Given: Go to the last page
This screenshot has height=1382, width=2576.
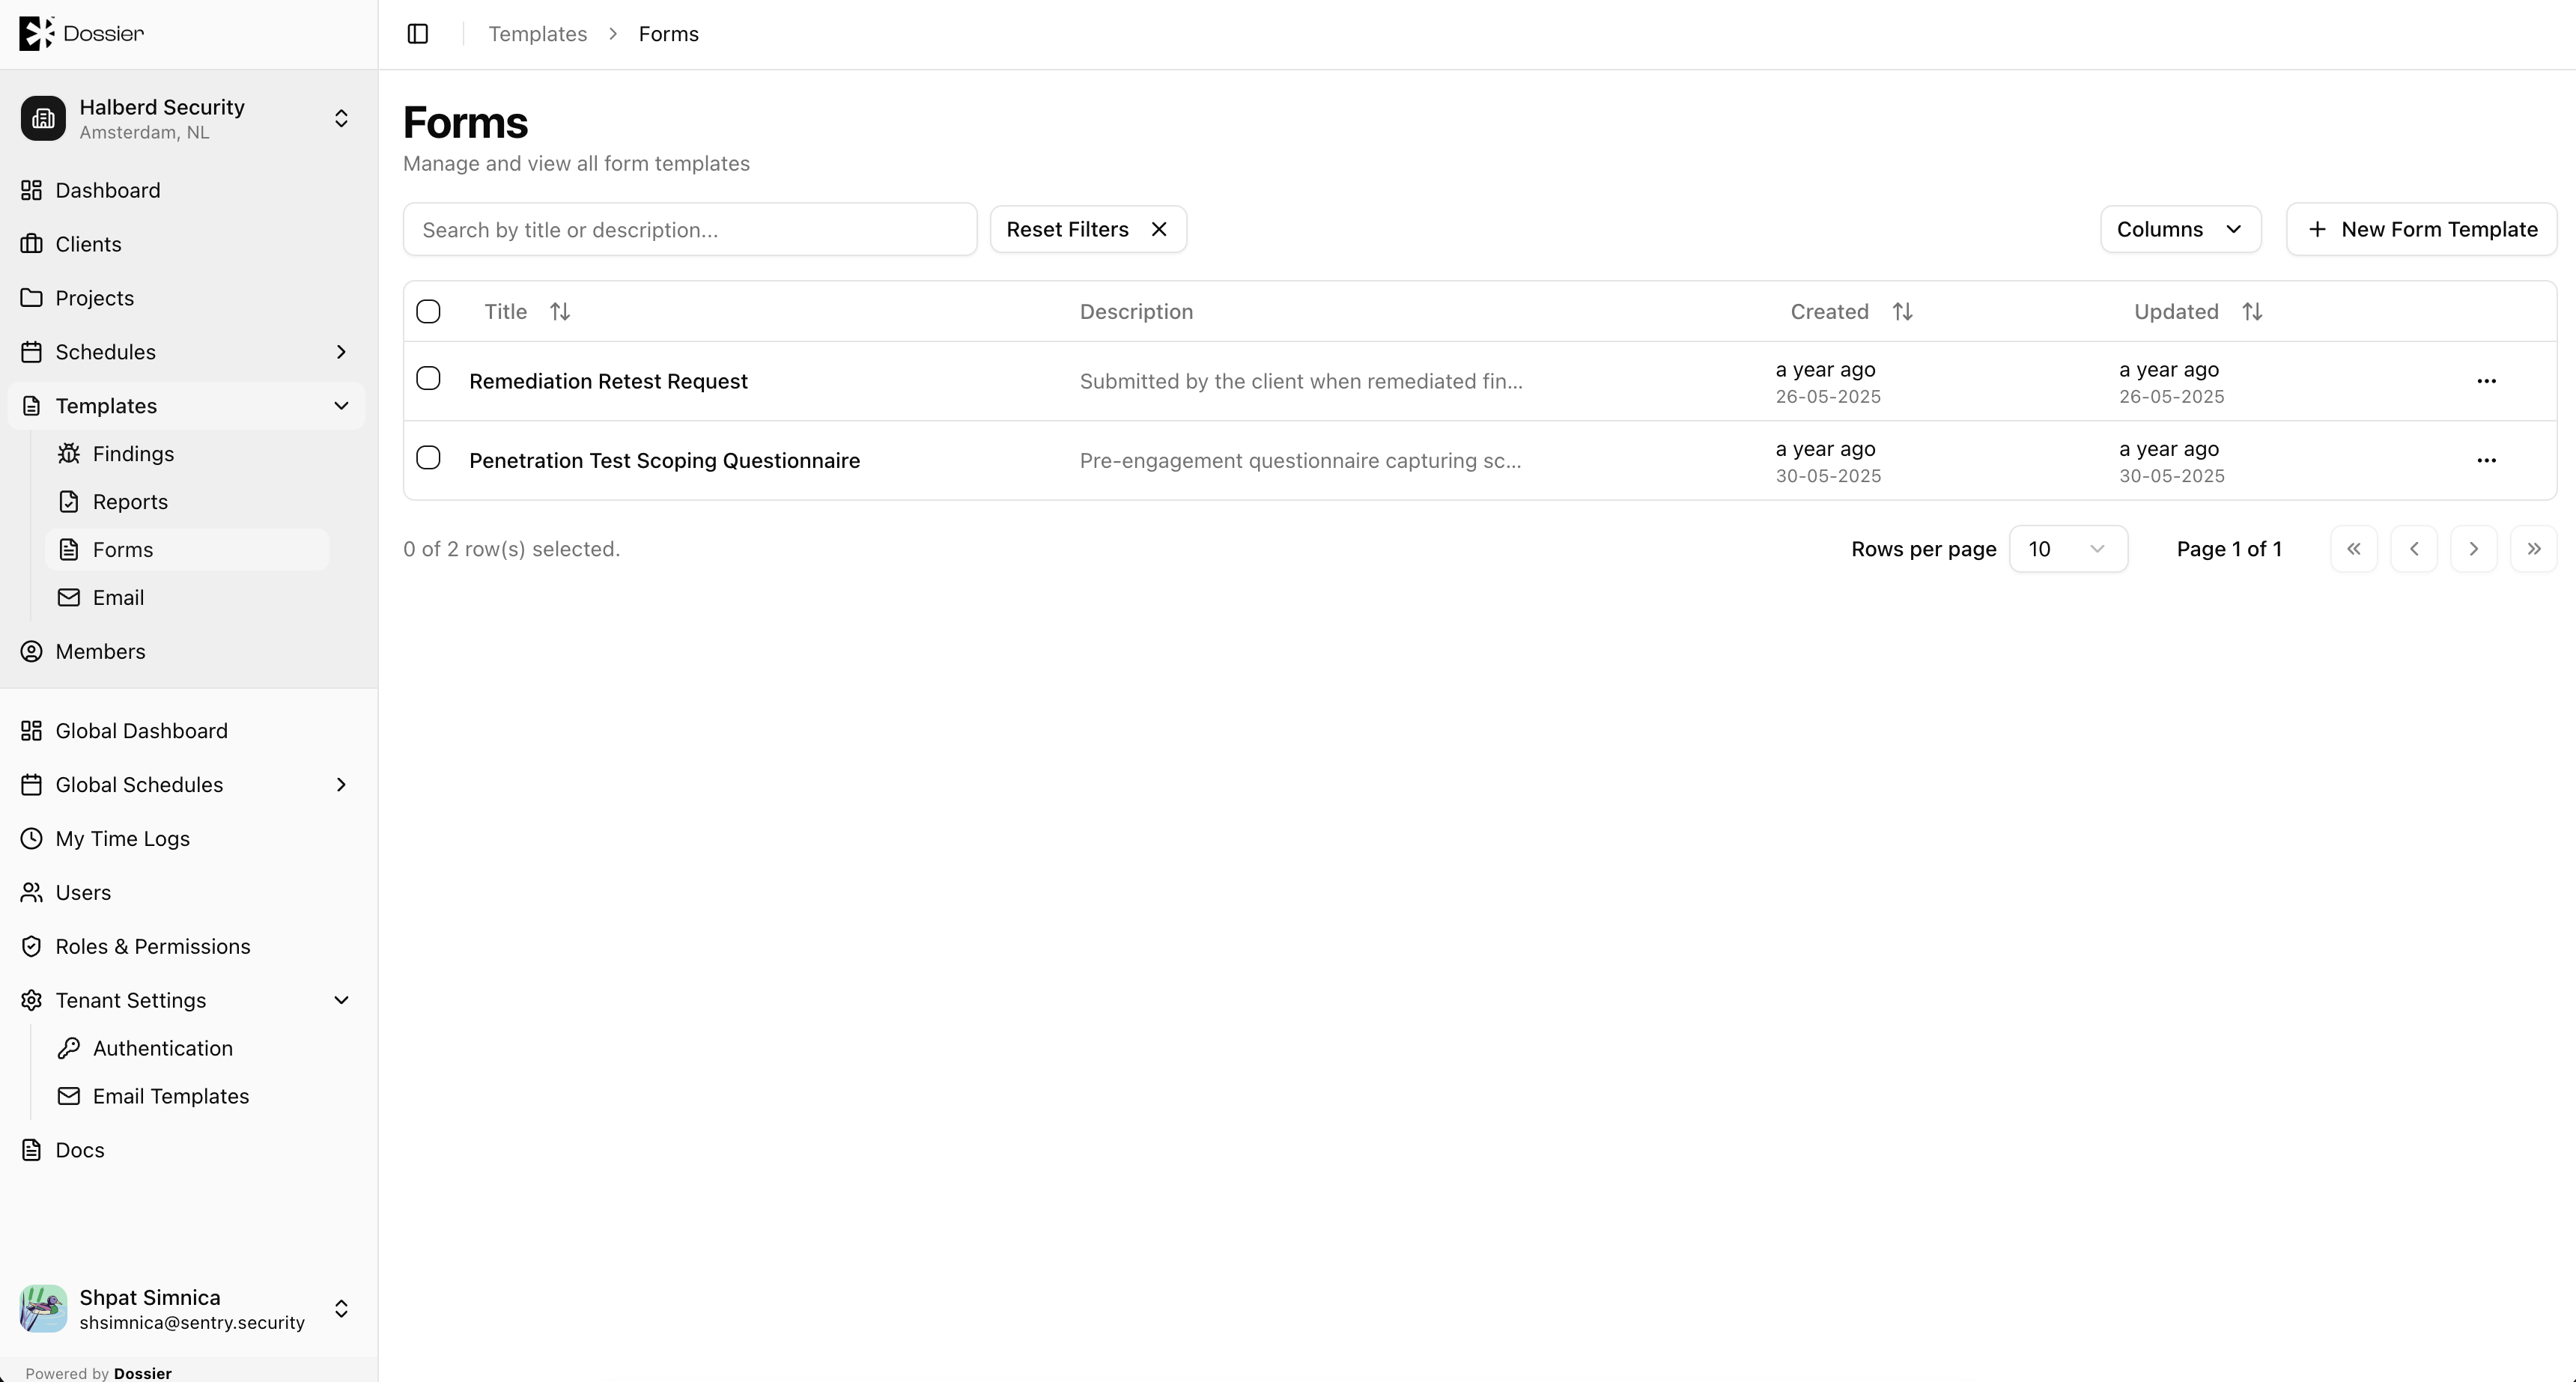Looking at the screenshot, I should tap(2533, 549).
